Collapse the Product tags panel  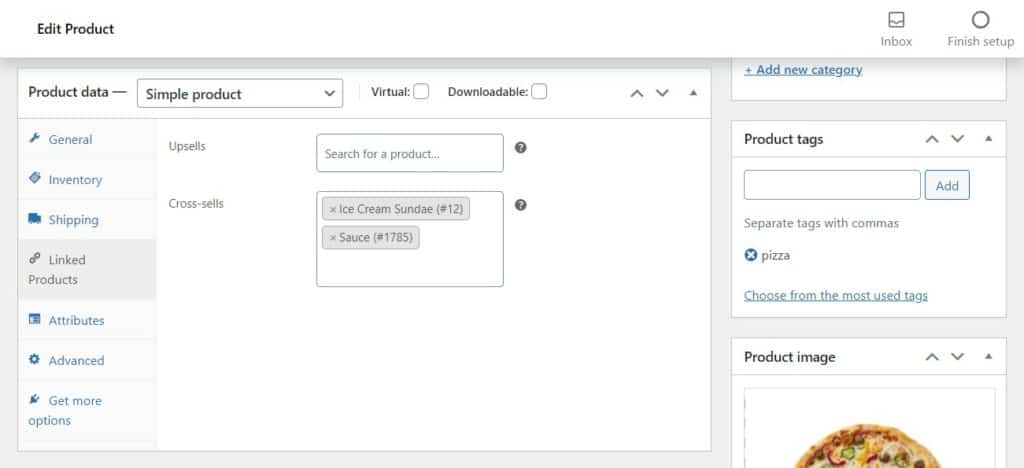pyautogui.click(x=989, y=139)
